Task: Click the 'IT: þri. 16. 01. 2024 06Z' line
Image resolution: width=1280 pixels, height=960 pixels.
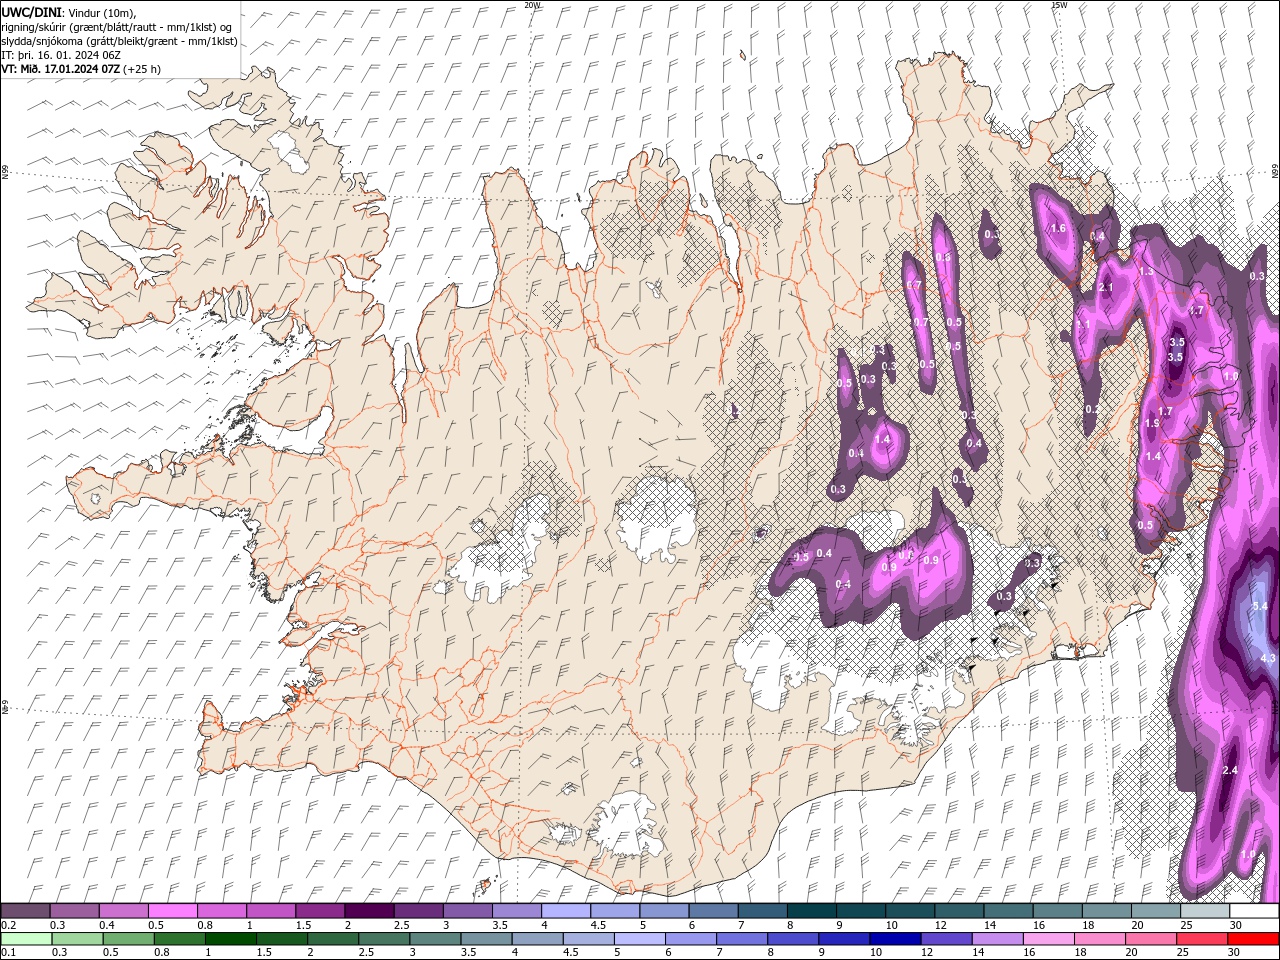Action: [x=61, y=55]
